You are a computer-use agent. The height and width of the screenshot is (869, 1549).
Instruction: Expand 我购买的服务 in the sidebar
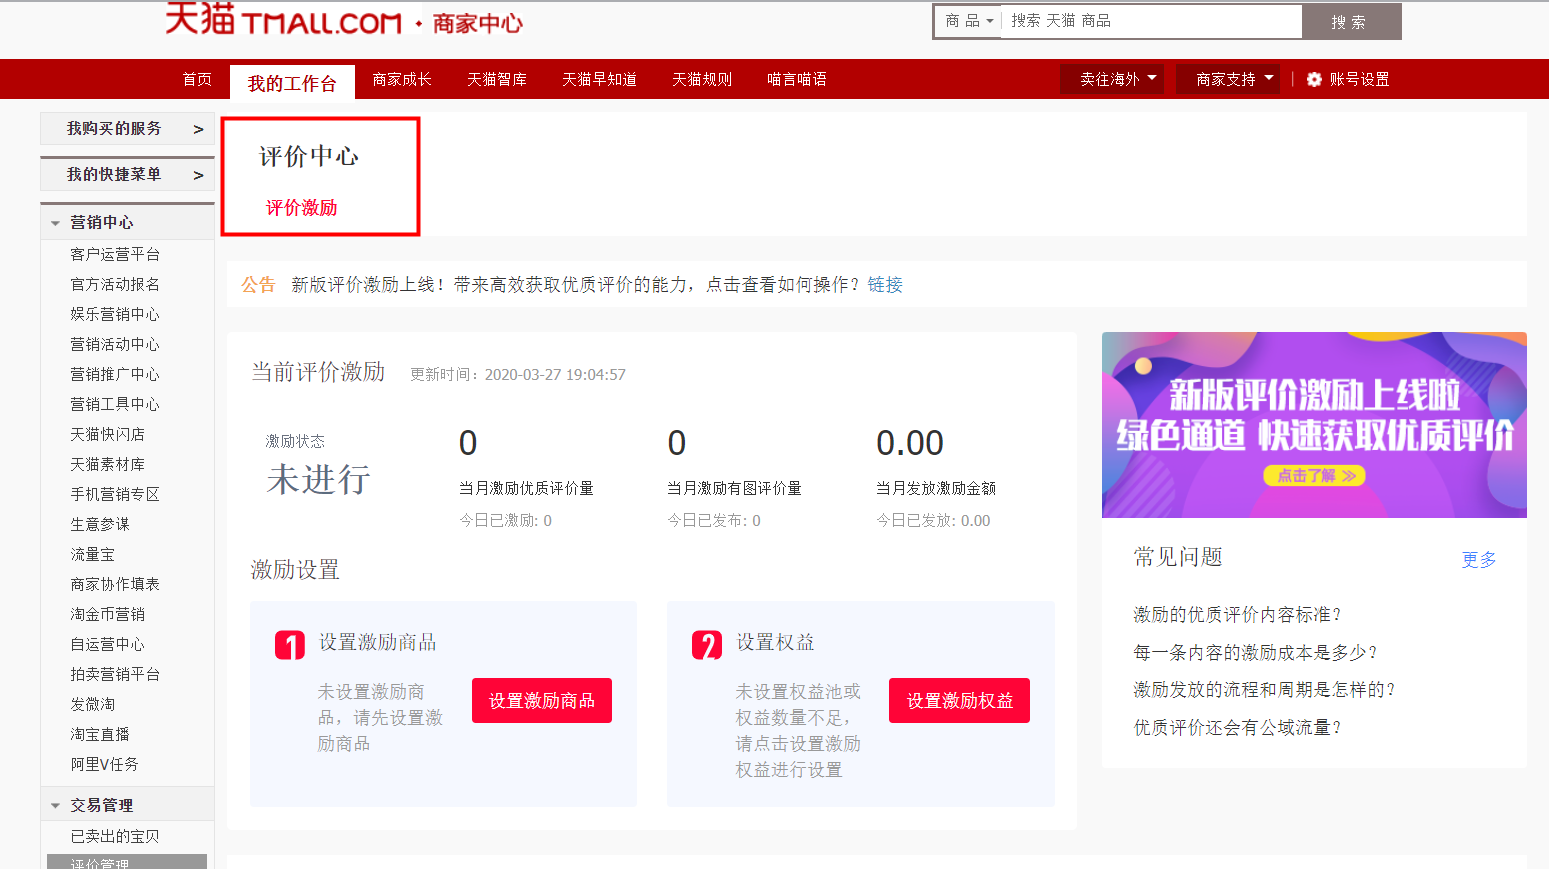pos(127,128)
